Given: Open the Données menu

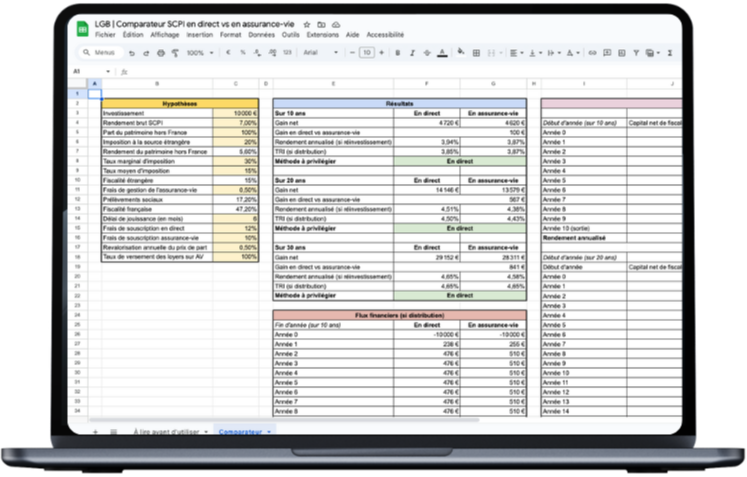Looking at the screenshot, I should pyautogui.click(x=262, y=35).
